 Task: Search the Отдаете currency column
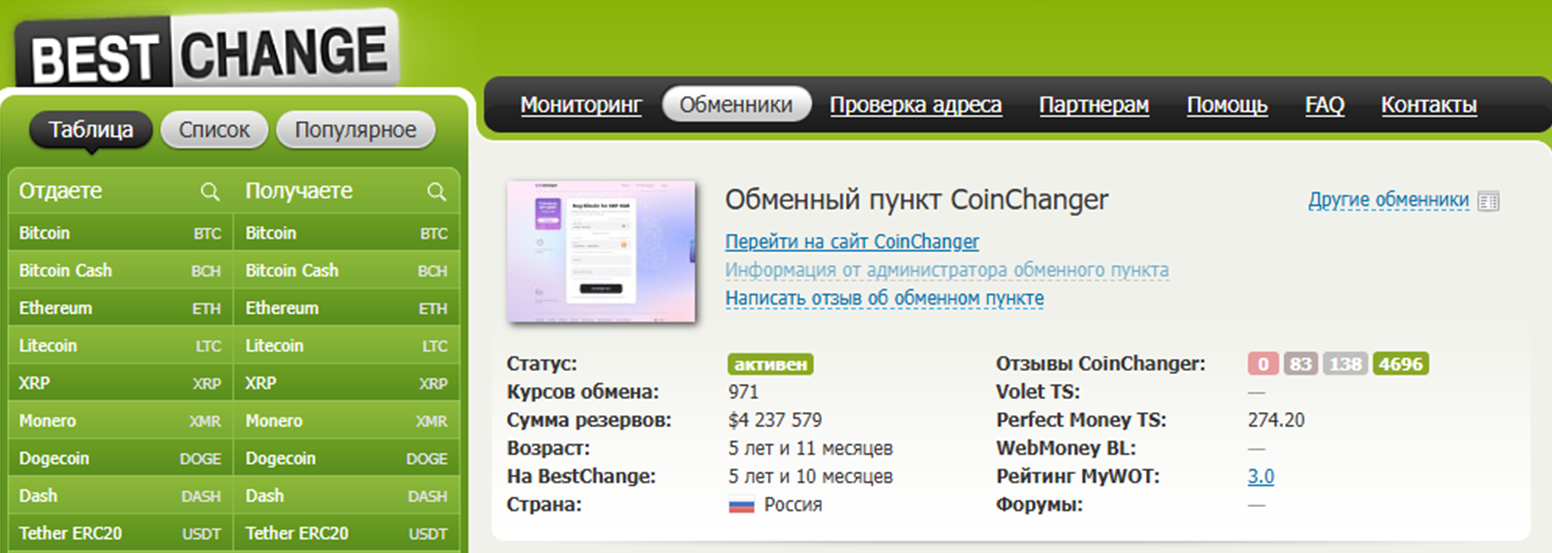click(209, 191)
